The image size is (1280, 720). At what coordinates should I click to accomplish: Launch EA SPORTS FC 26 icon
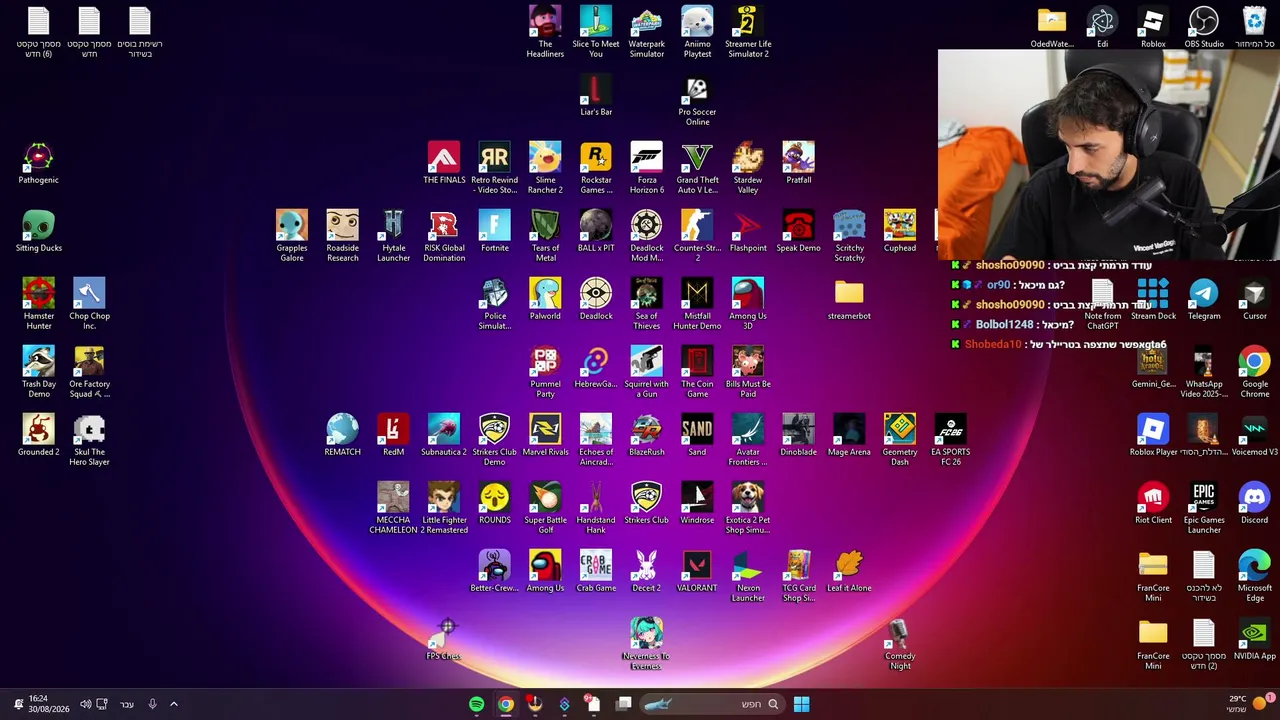950,440
